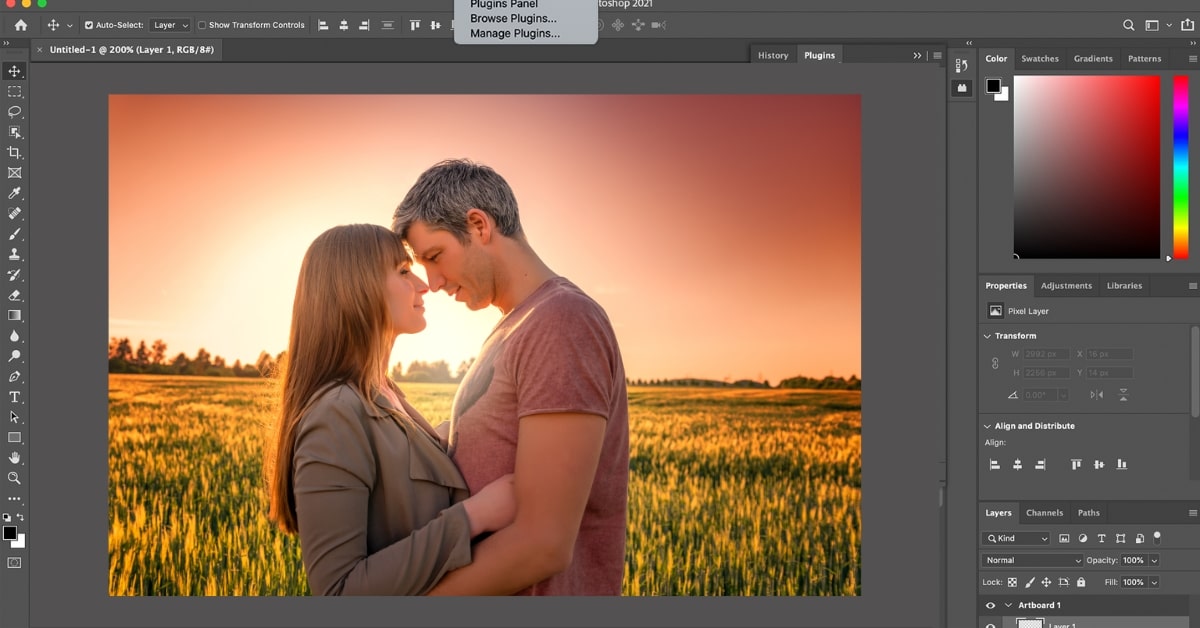Click align left edges in Properties panel
The image size is (1200, 628).
(995, 464)
